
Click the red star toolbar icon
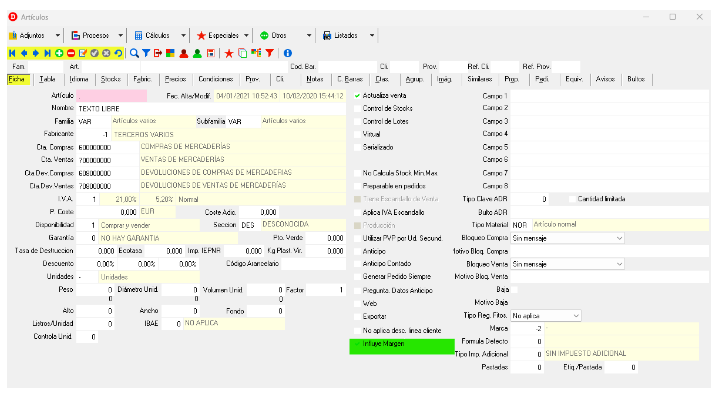[x=229, y=53]
